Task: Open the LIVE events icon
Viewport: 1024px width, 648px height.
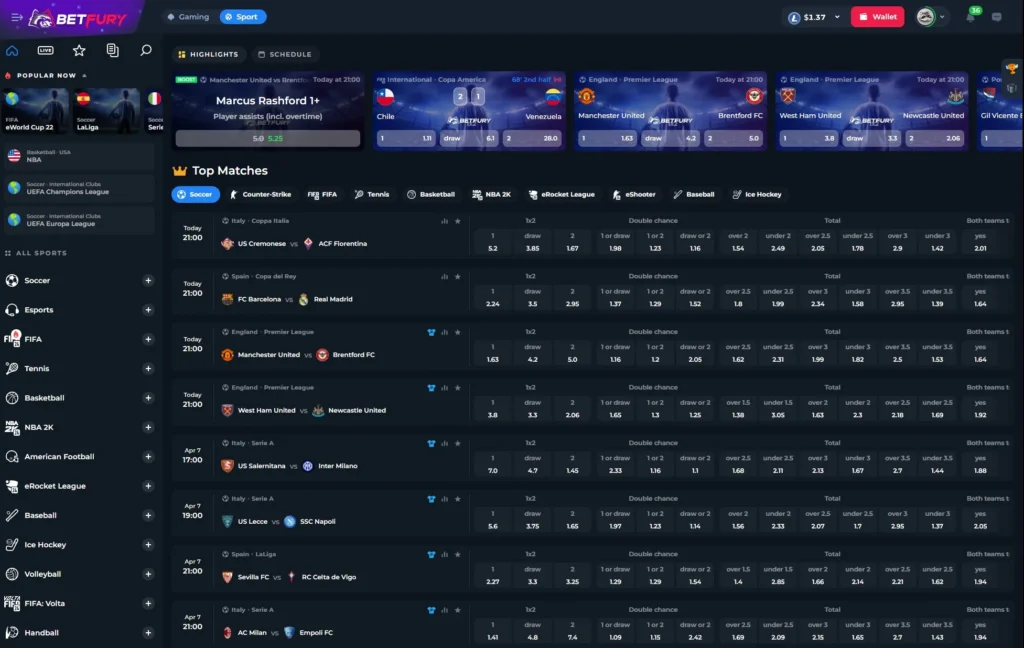Action: coord(46,50)
